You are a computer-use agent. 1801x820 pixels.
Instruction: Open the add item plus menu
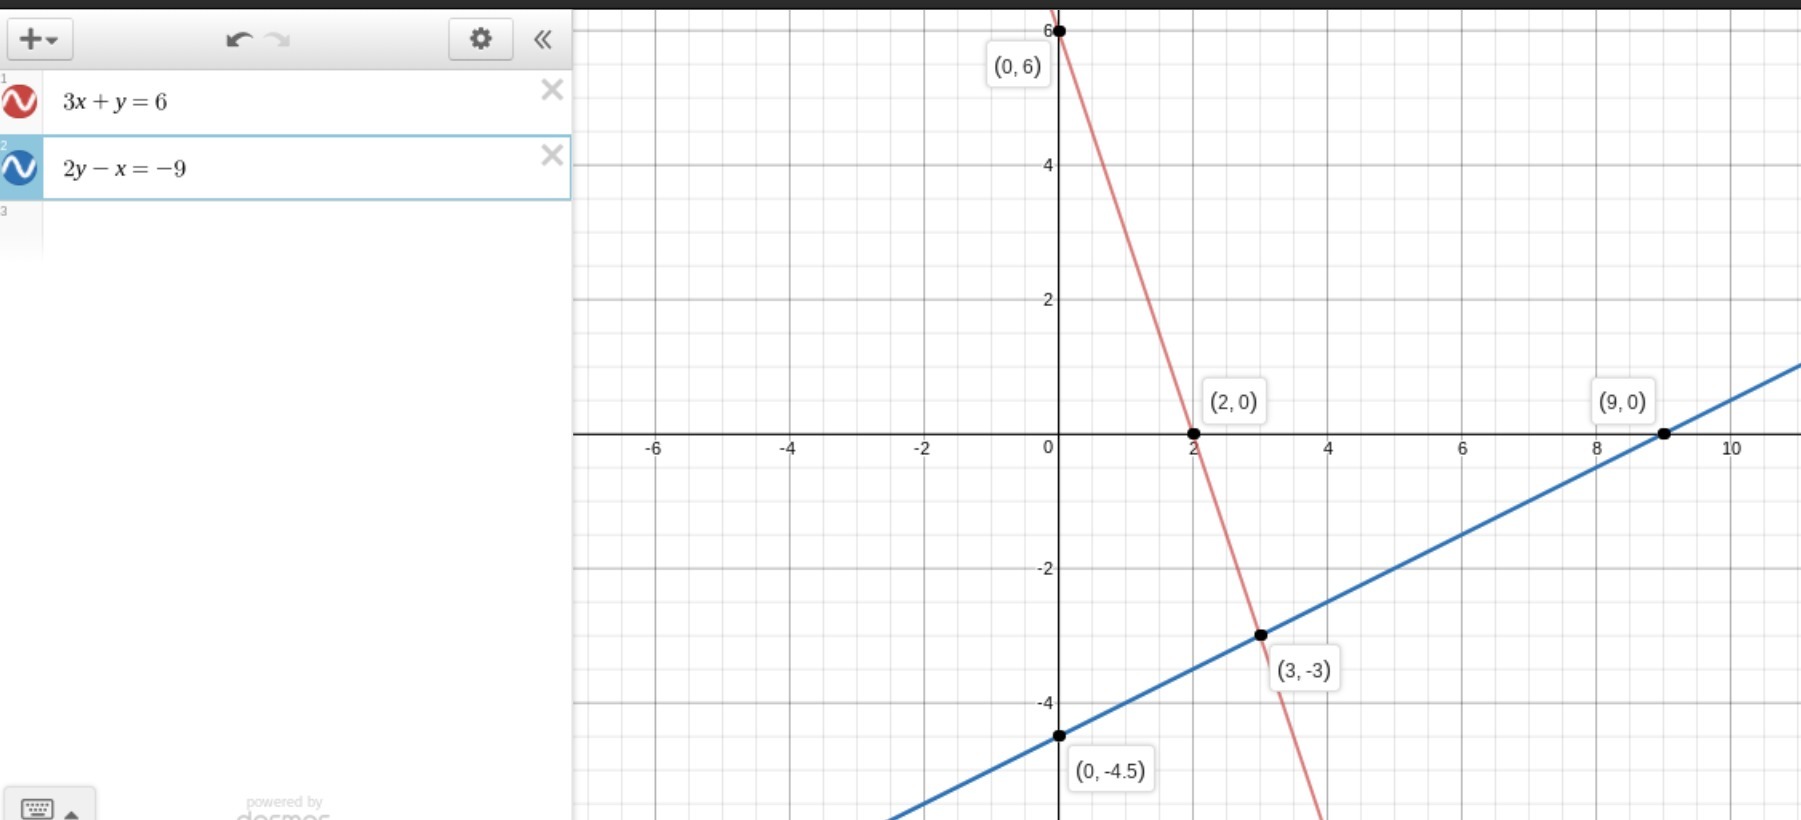pyautogui.click(x=40, y=39)
